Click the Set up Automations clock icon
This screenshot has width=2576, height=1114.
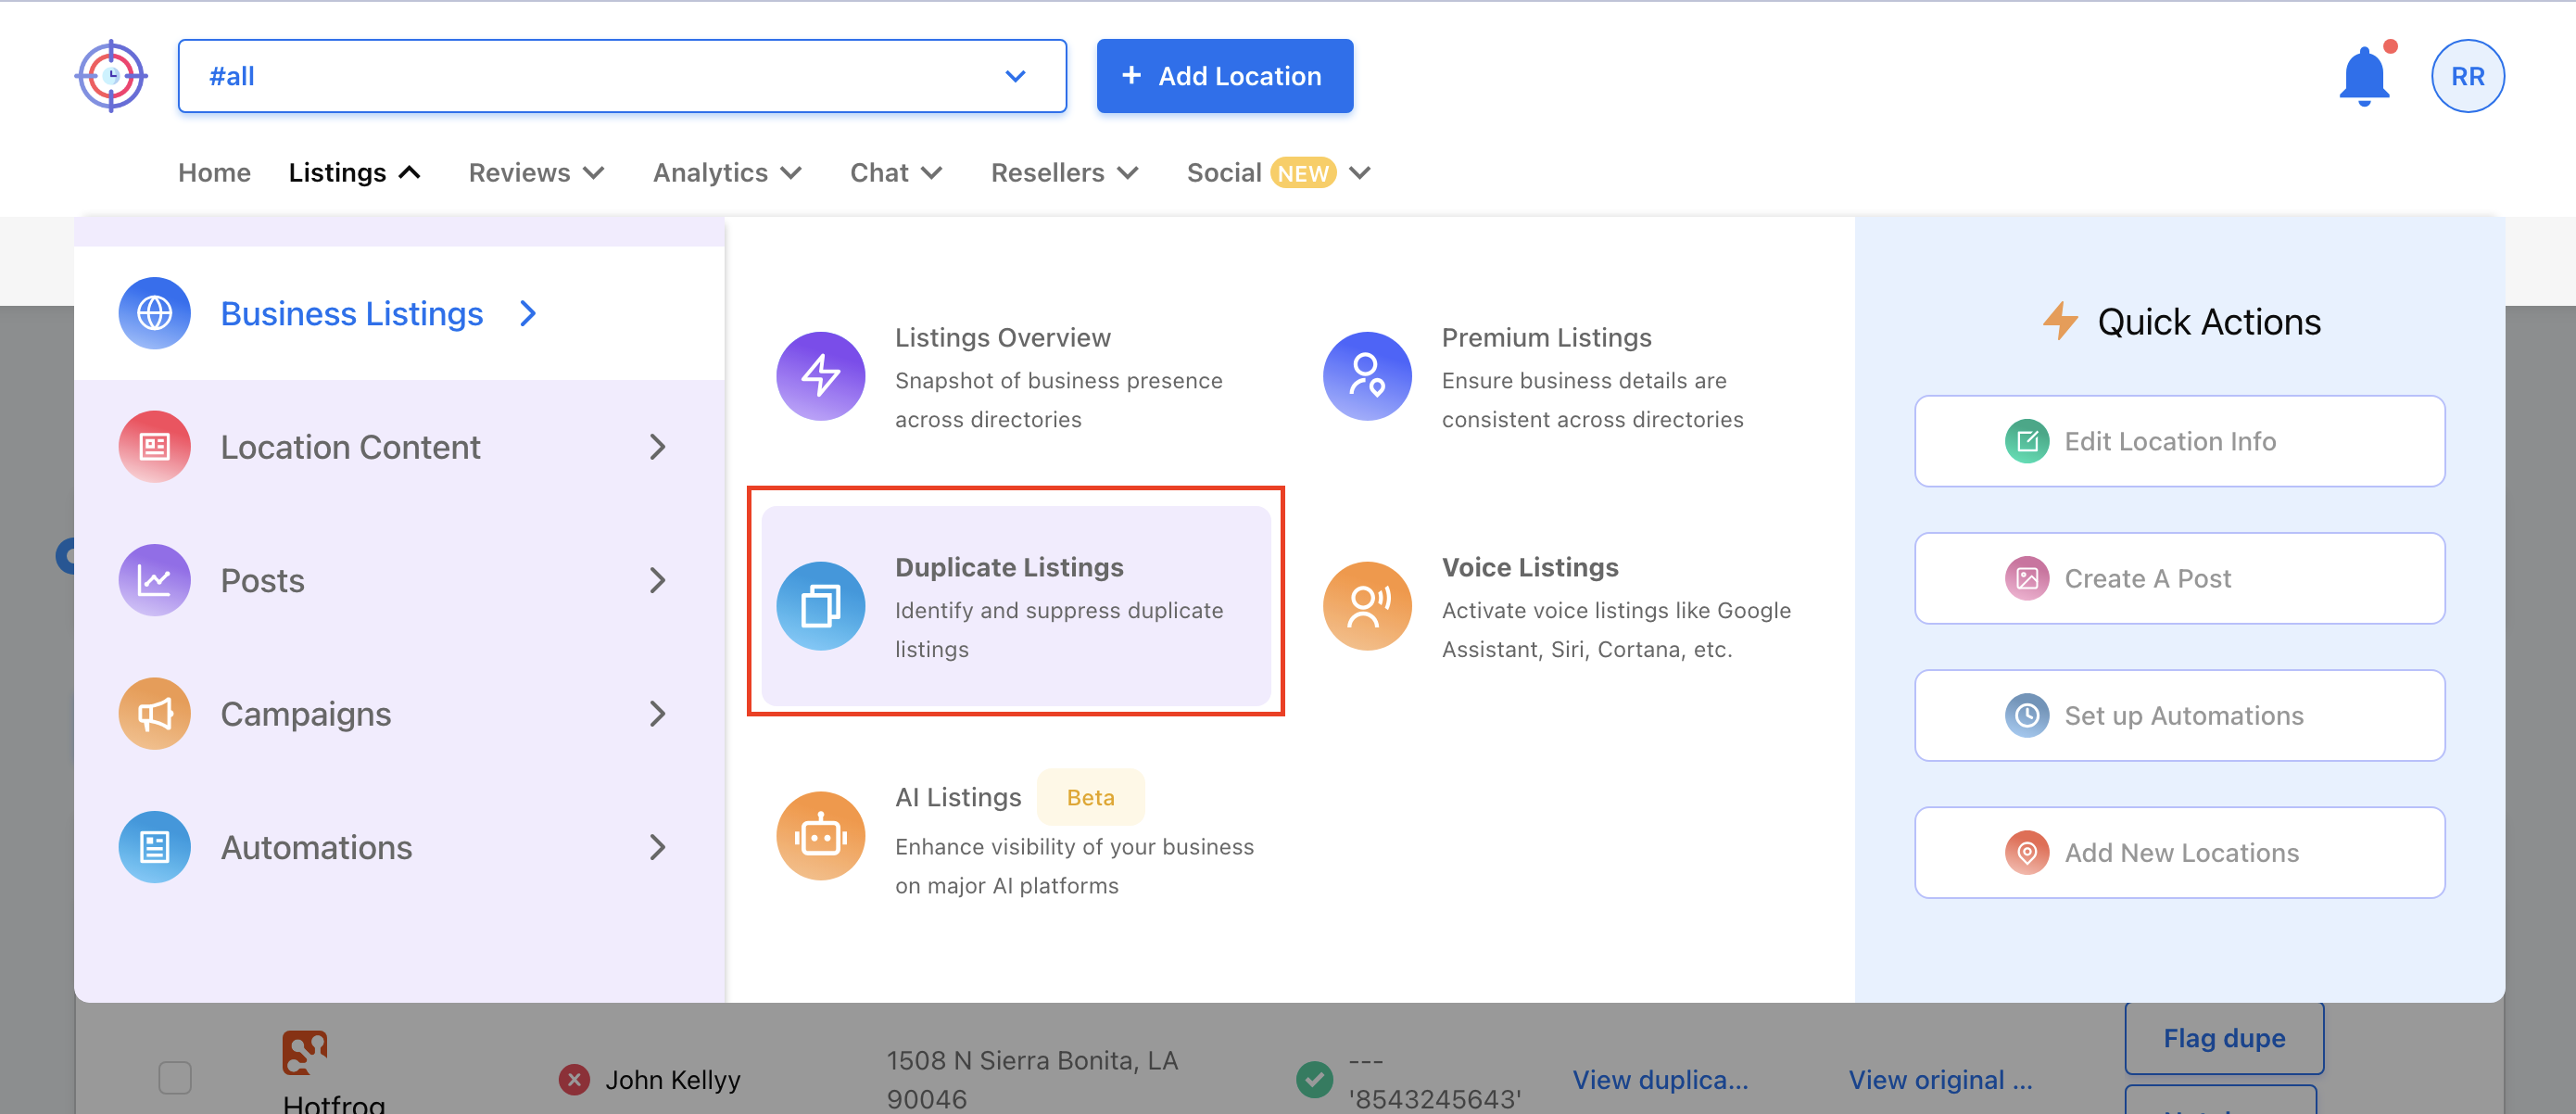pyautogui.click(x=2027, y=715)
